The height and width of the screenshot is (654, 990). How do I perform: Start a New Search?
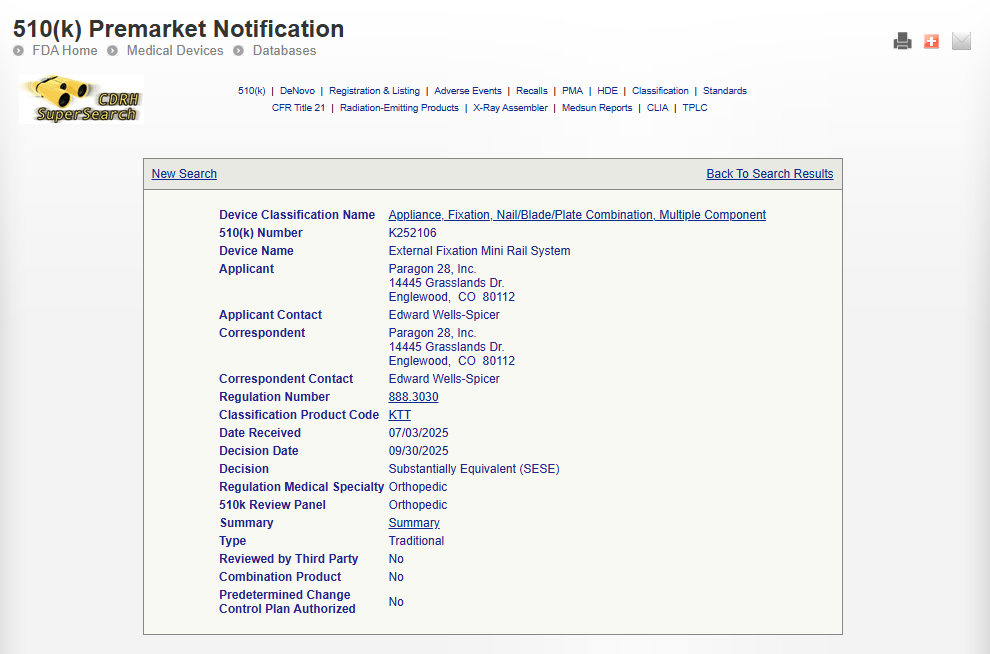click(184, 174)
